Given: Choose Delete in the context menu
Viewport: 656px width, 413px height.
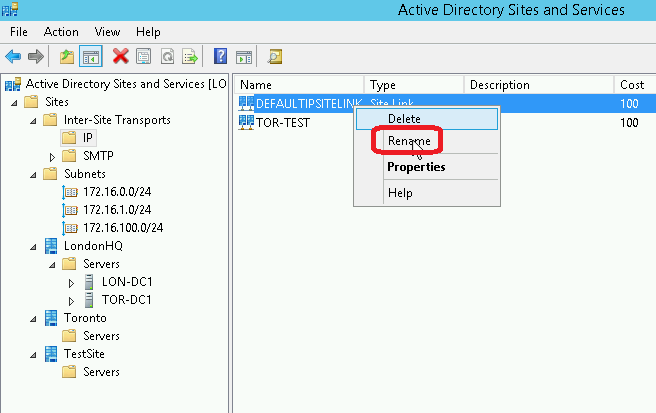Looking at the screenshot, I should coord(427,119).
